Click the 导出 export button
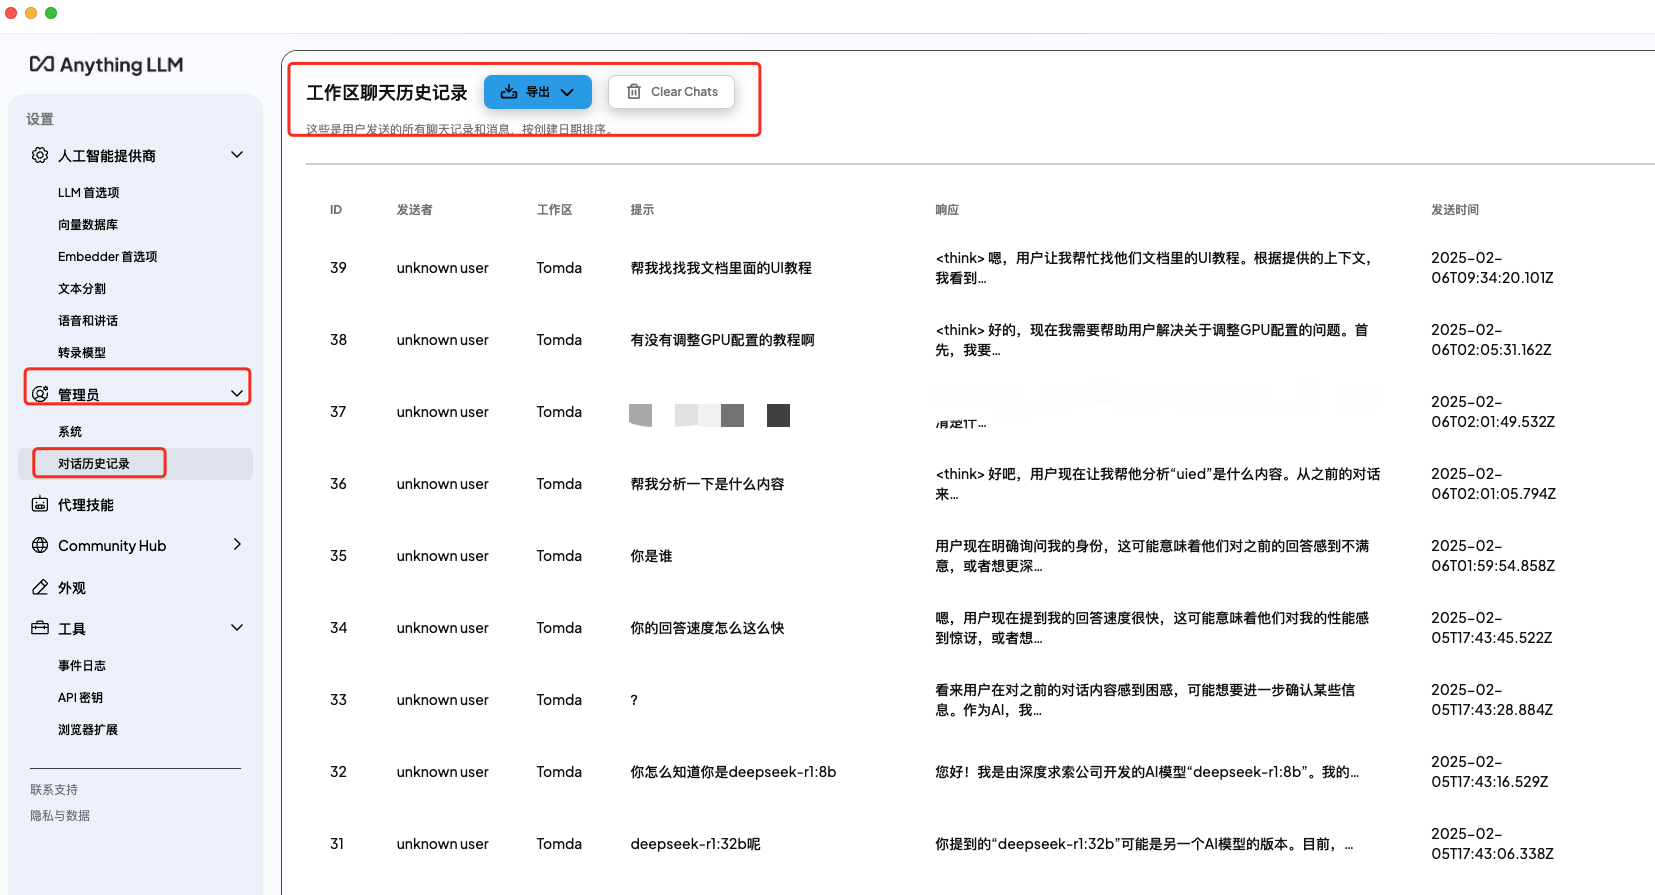The width and height of the screenshot is (1655, 895). pyautogui.click(x=538, y=92)
